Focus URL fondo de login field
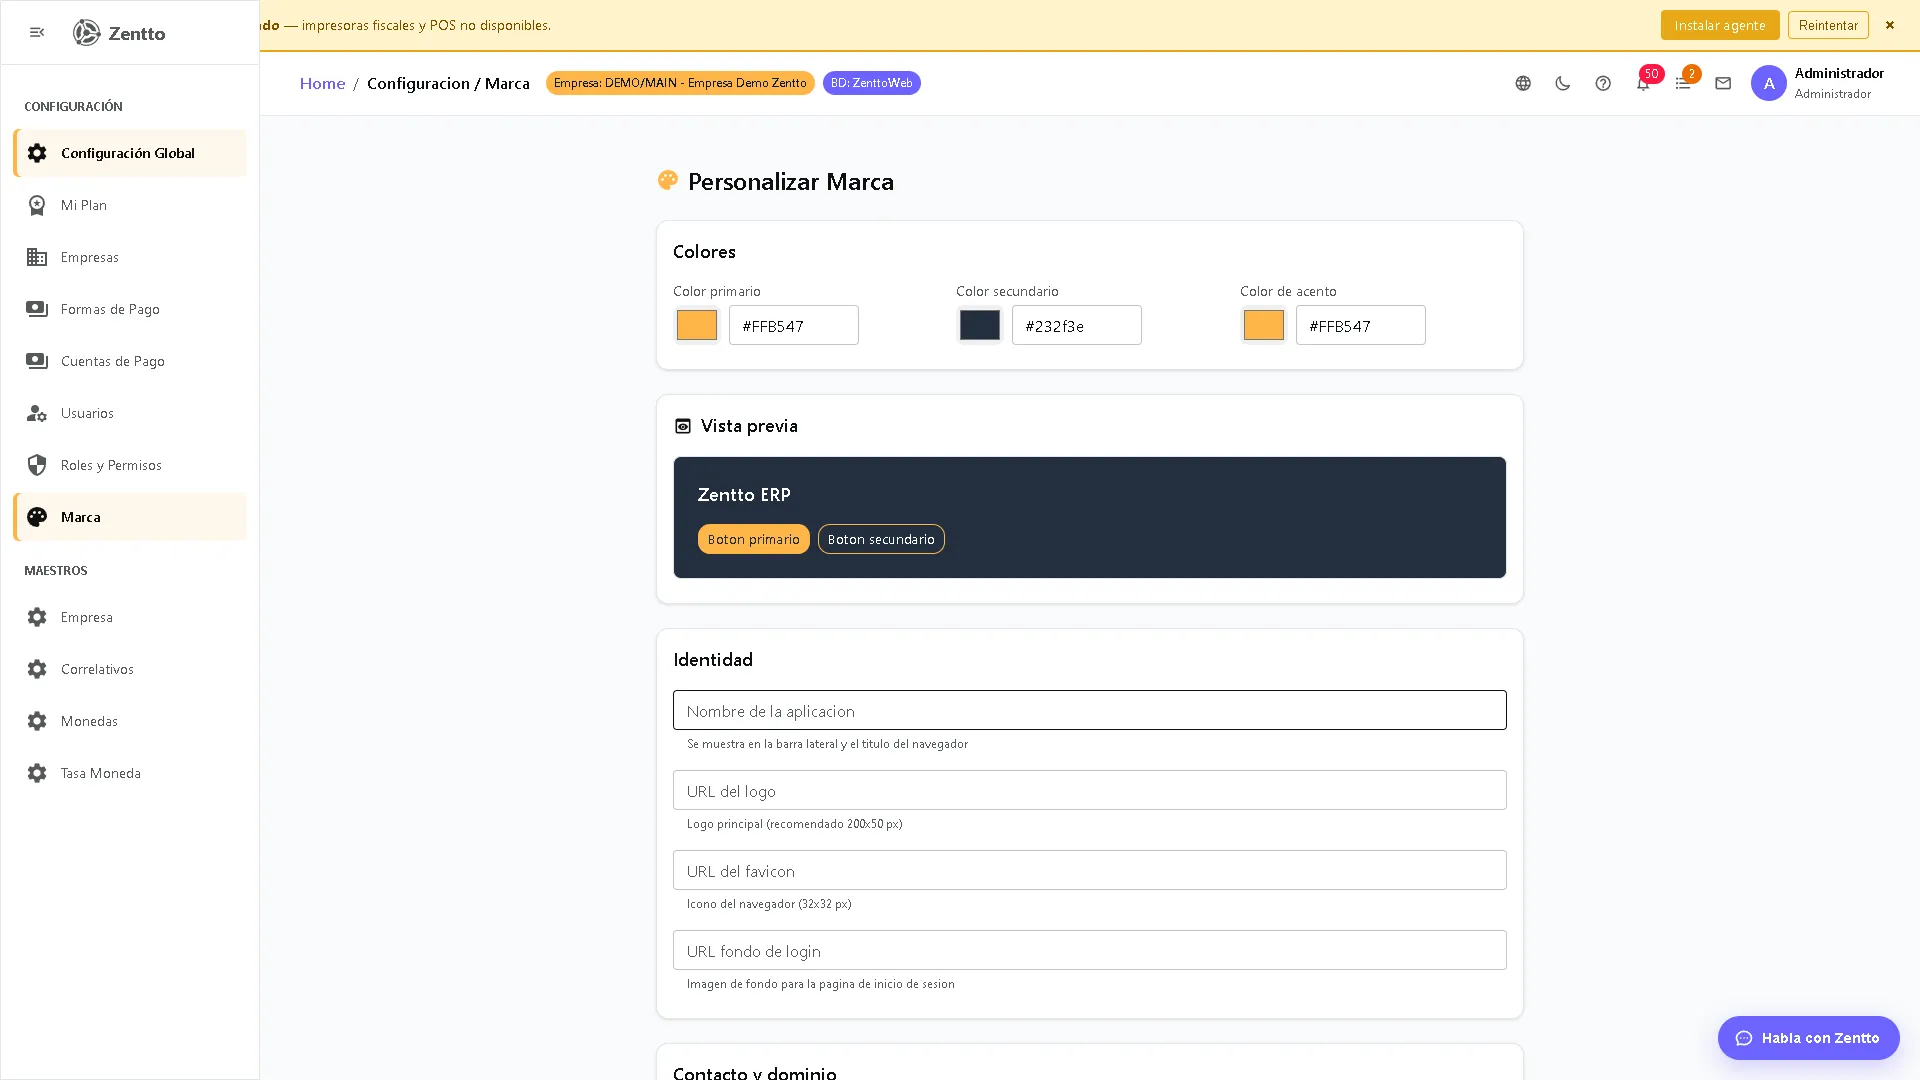 click(x=1090, y=950)
